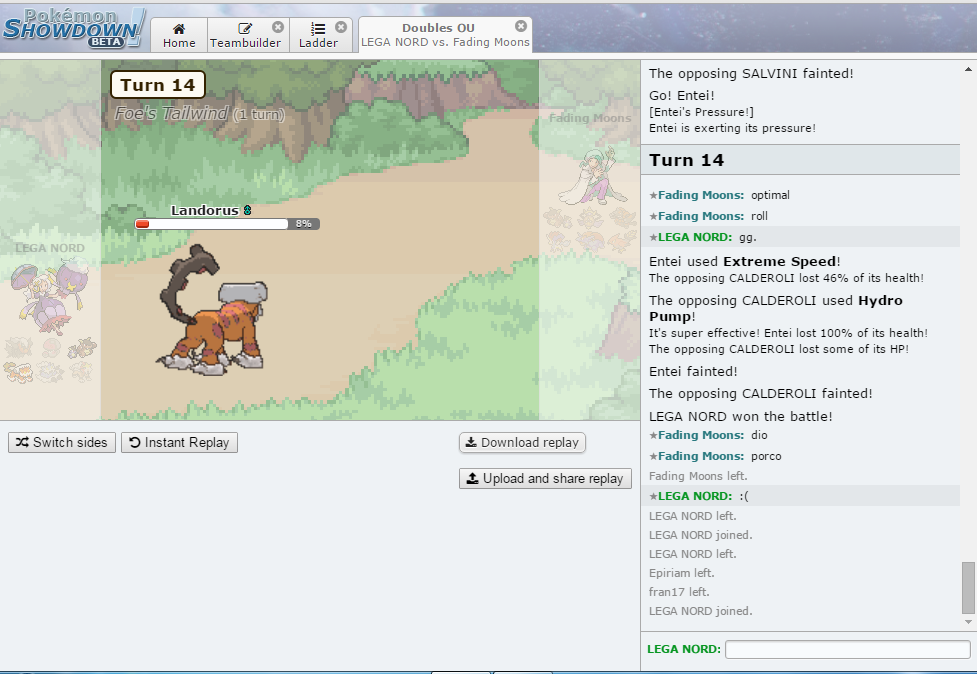This screenshot has height=674, width=977.
Task: Click 'The opposing CALDEROLI fainted!' log line
Action: [x=760, y=394]
